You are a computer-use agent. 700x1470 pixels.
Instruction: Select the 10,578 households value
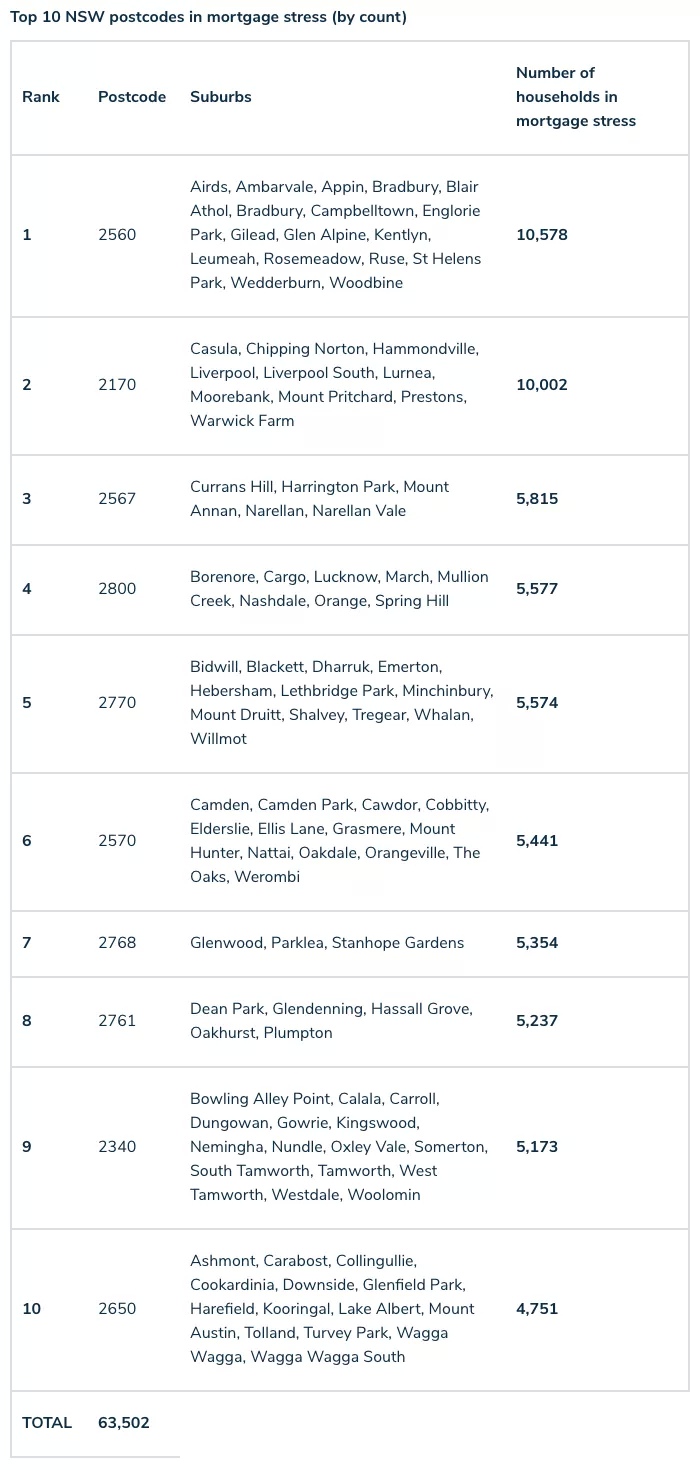pyautogui.click(x=542, y=235)
